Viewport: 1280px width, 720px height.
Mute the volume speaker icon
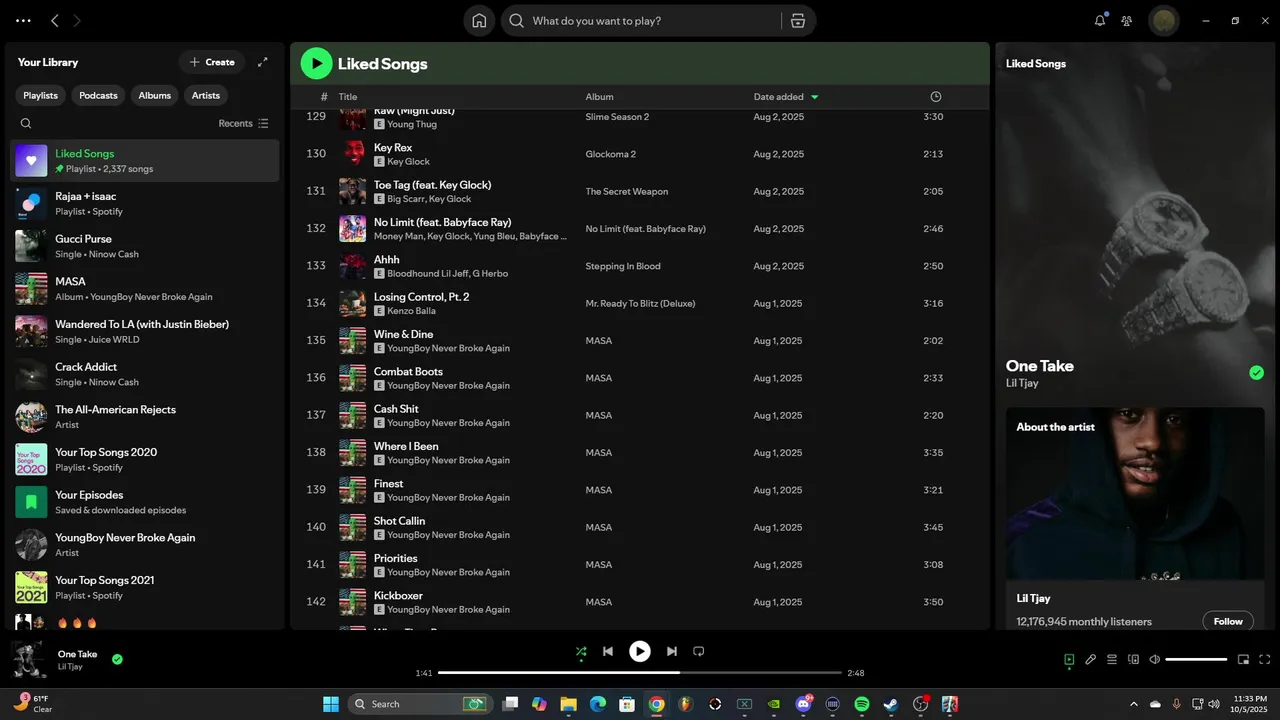click(1155, 659)
